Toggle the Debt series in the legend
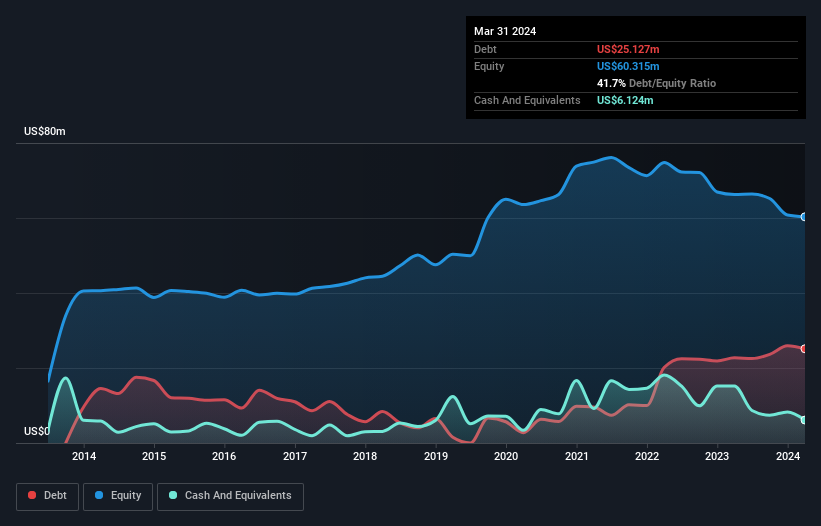The width and height of the screenshot is (821, 526). pos(46,496)
